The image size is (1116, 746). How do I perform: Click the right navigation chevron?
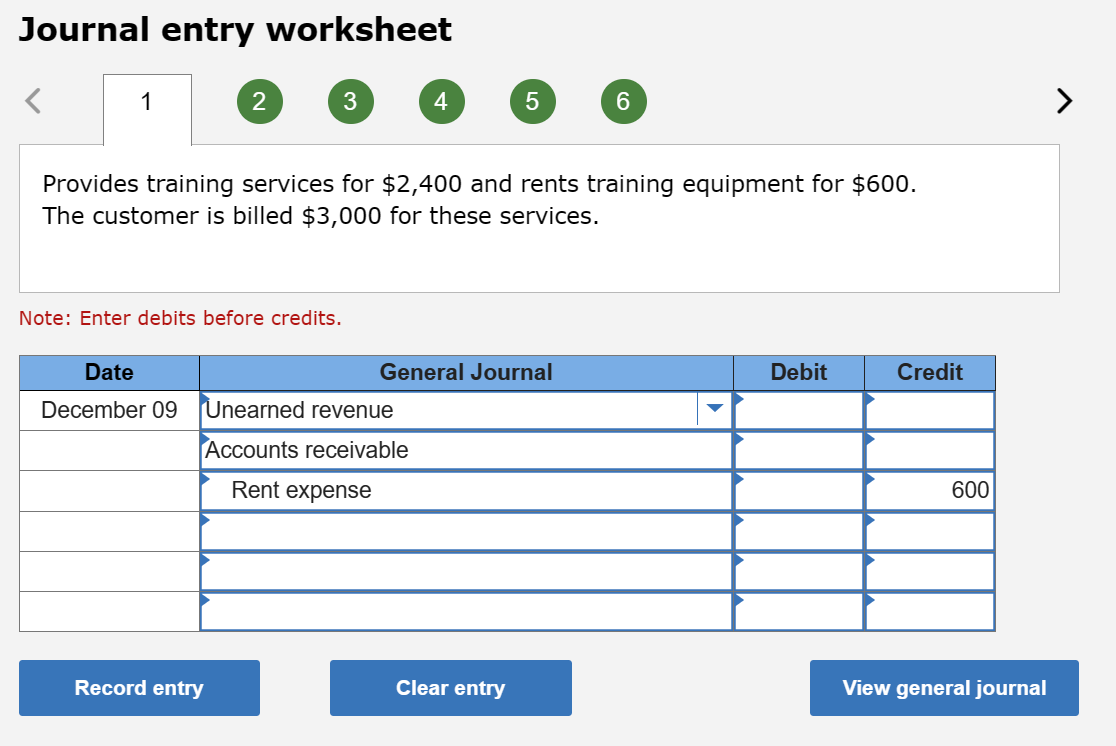pyautogui.click(x=1064, y=101)
